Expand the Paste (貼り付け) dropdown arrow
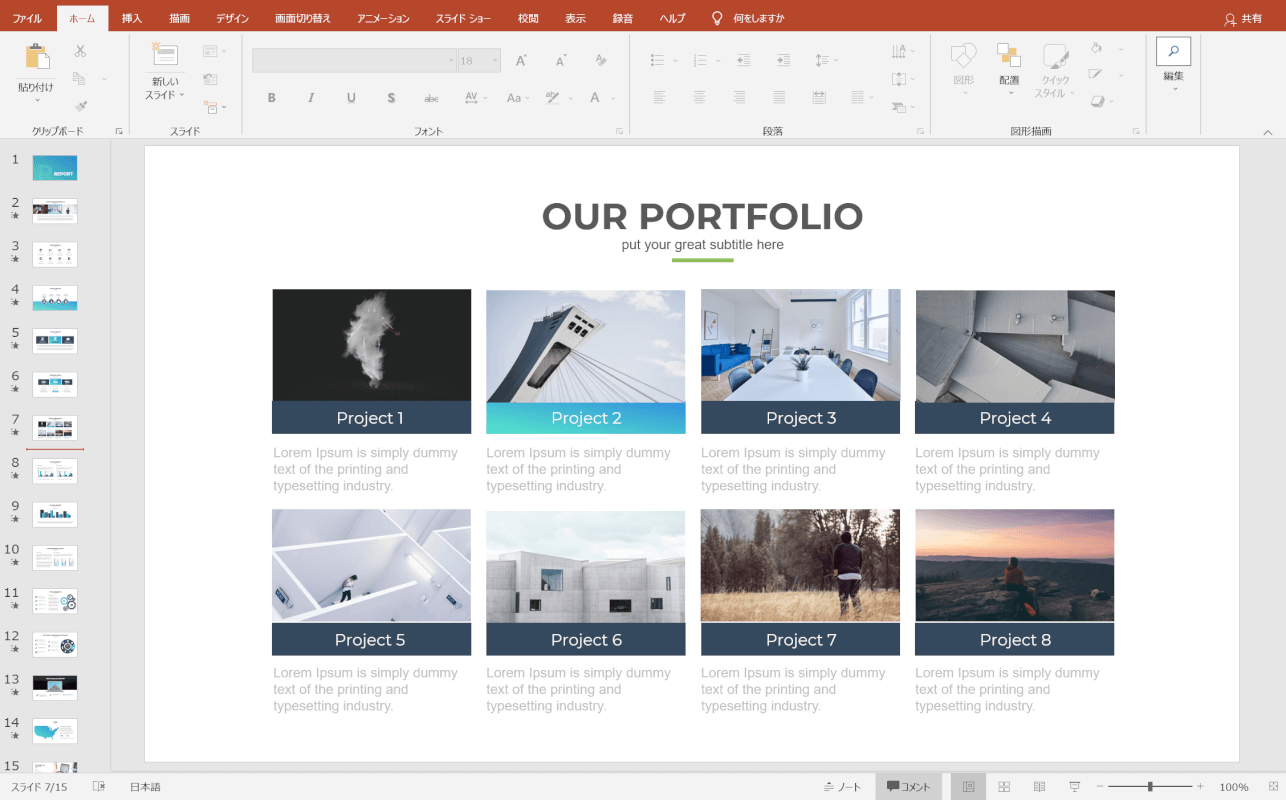The width and height of the screenshot is (1286, 800). pos(37,100)
